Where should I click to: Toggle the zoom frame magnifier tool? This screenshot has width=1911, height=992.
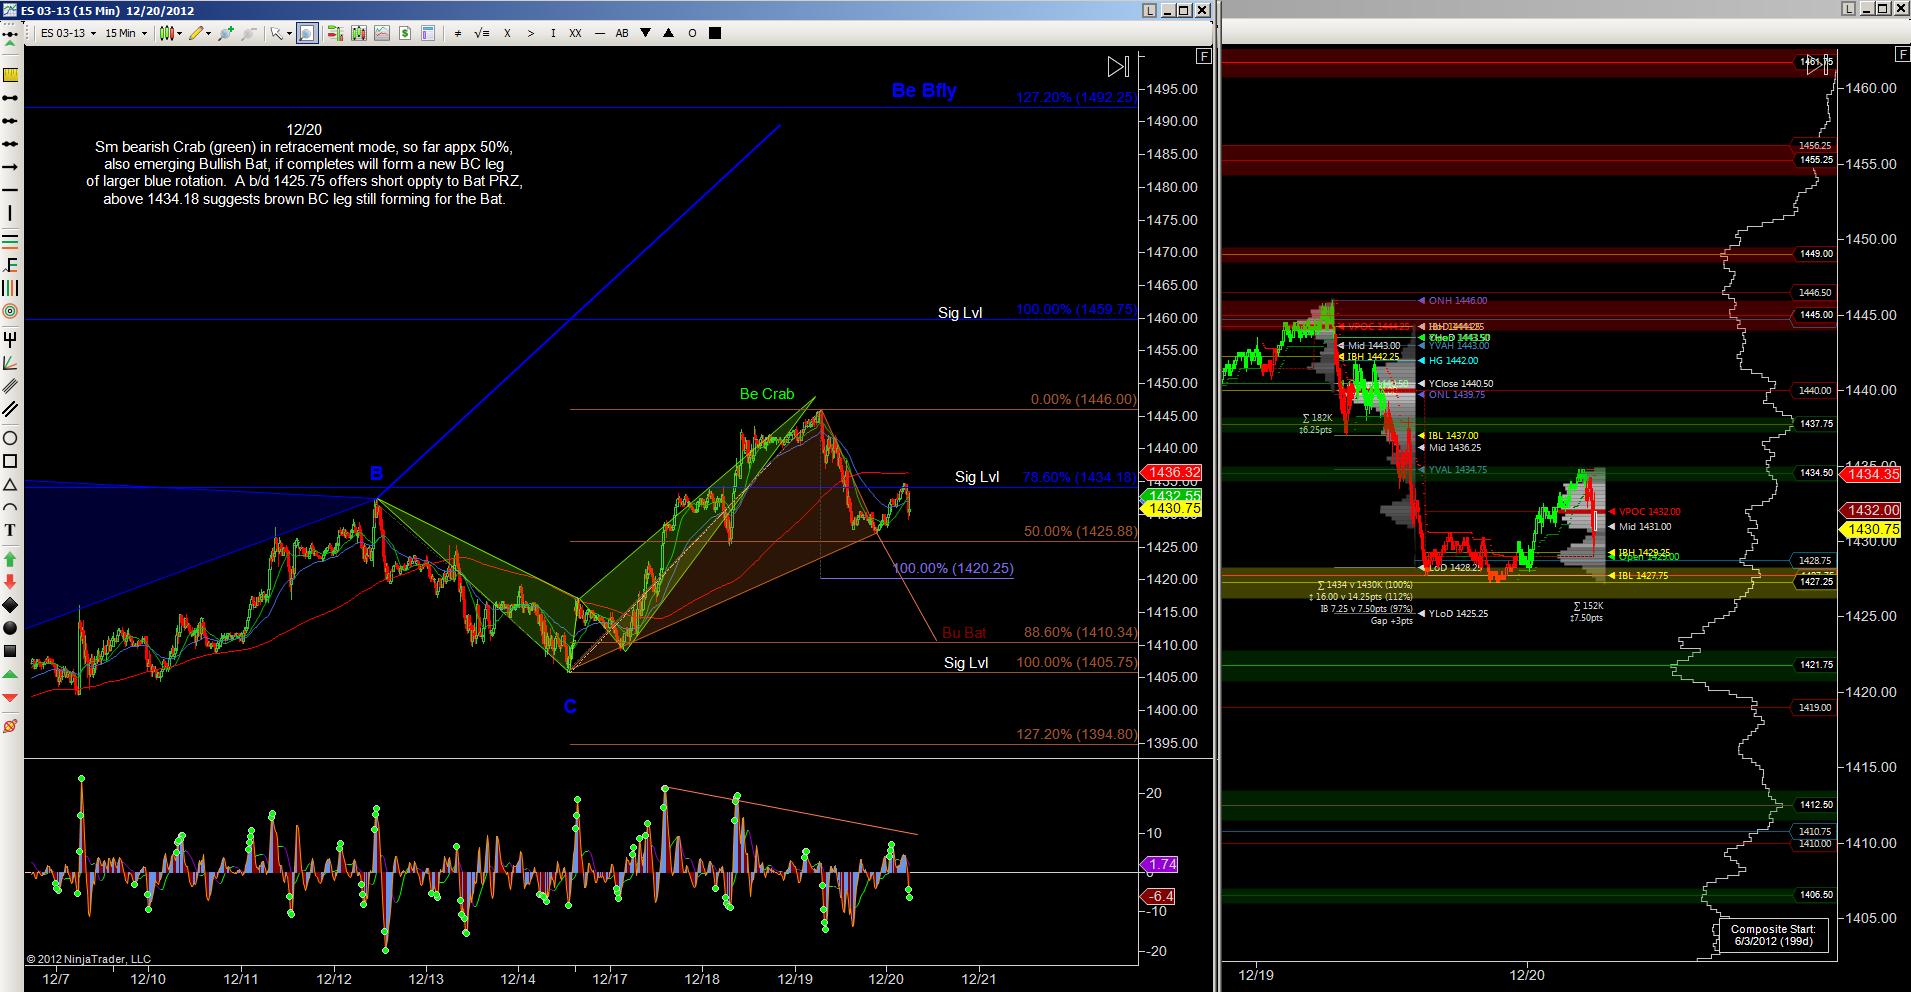pyautogui.click(x=307, y=33)
